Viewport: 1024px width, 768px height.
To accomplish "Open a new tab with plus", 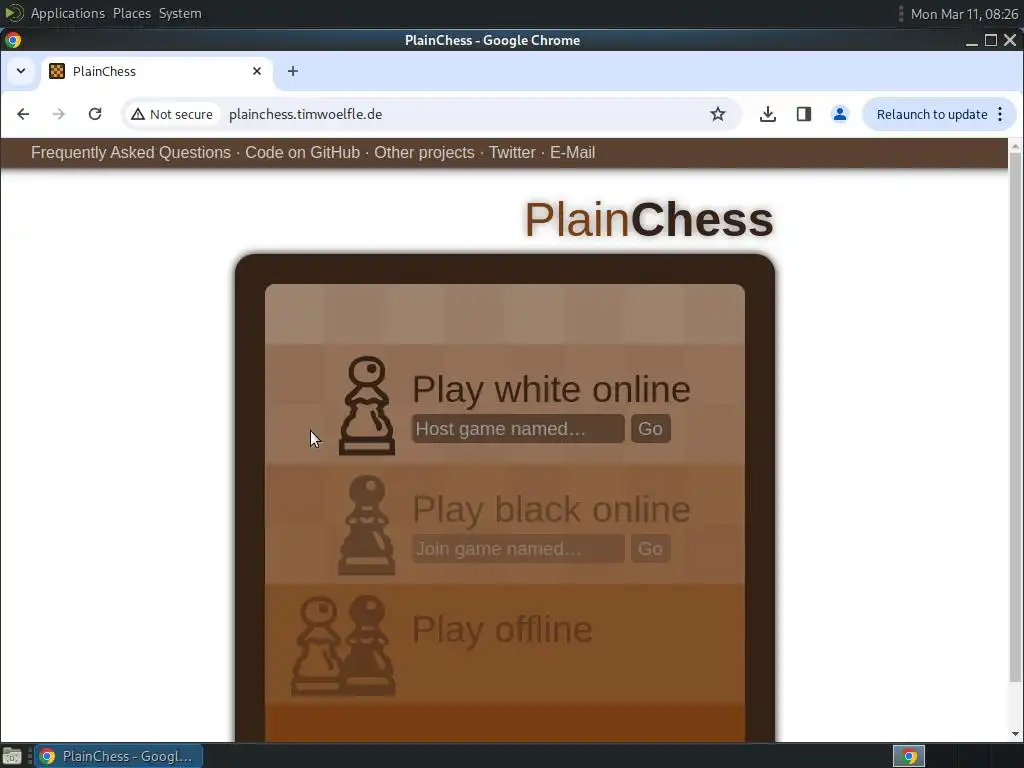I will coord(293,71).
